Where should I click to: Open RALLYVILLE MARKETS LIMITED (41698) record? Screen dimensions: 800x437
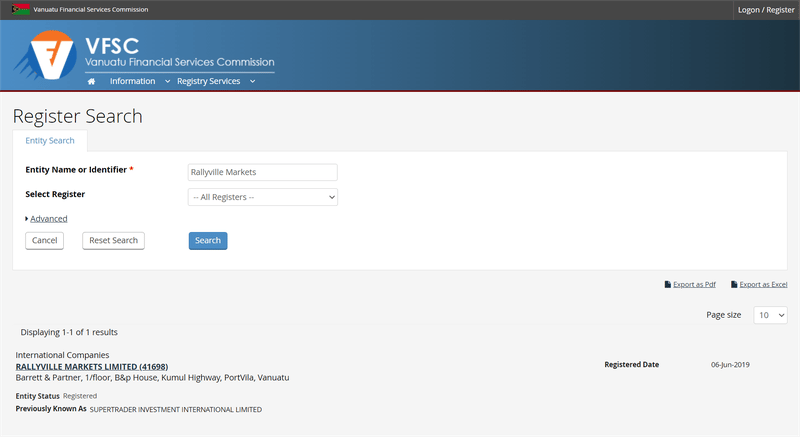[x=92, y=367]
